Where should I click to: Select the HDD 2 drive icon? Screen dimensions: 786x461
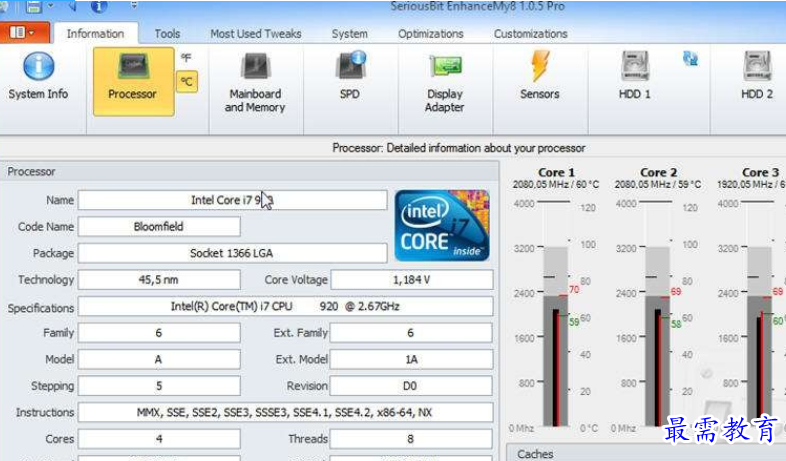click(x=757, y=78)
